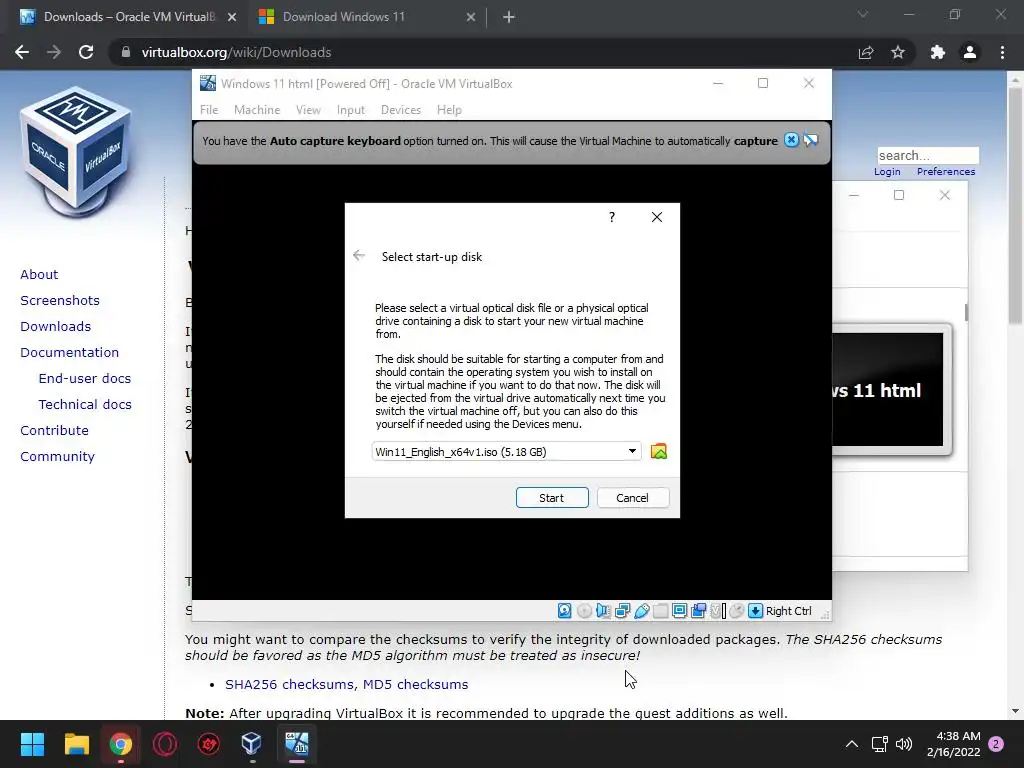
Task: Open the Chrome extensions puzzle icon
Action: pos(938,52)
